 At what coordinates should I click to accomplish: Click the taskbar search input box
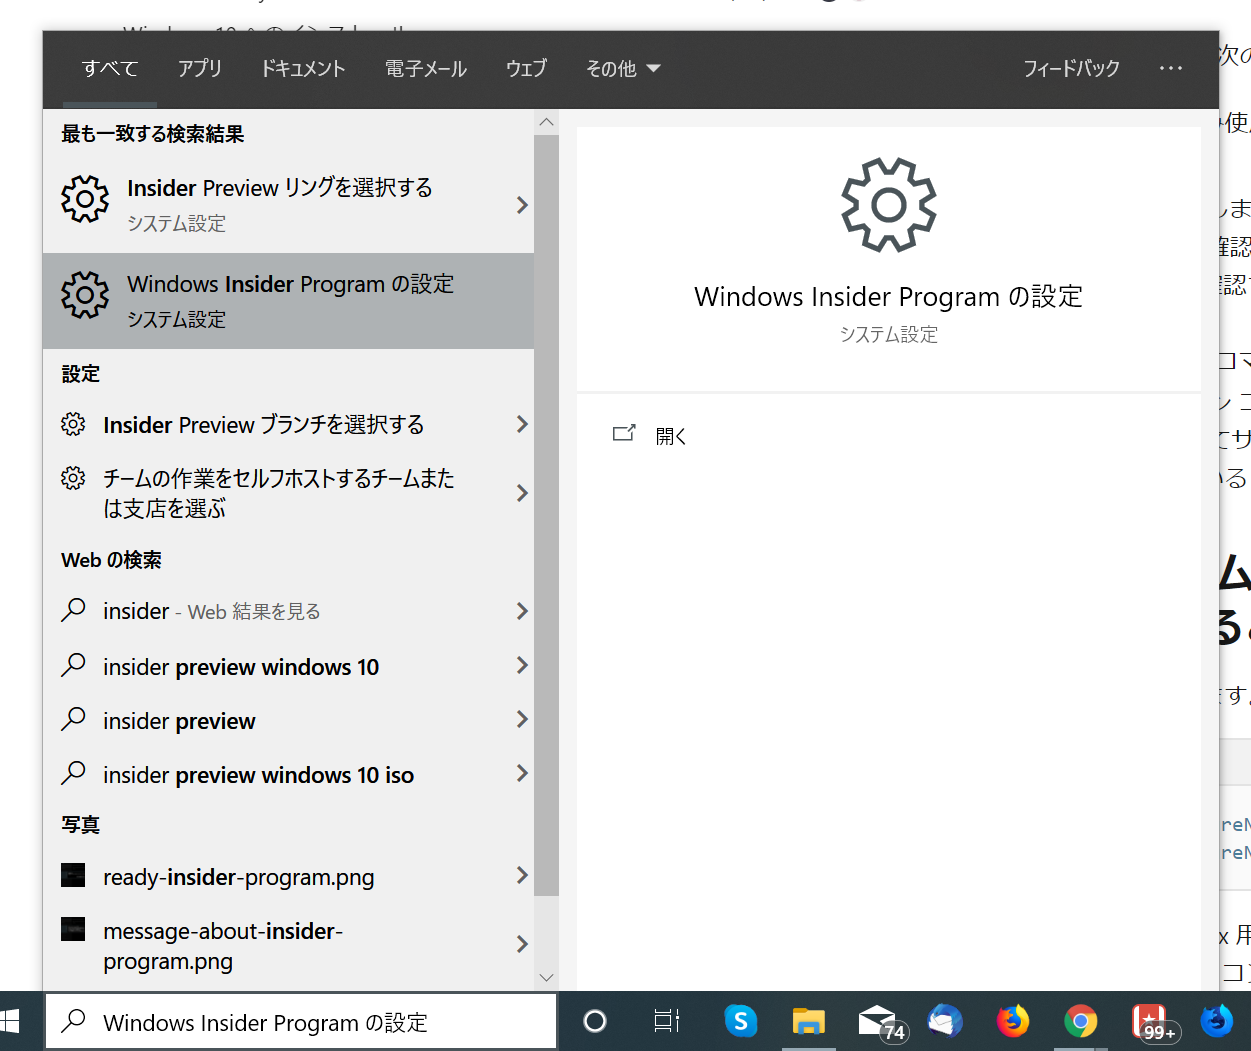click(x=300, y=1022)
